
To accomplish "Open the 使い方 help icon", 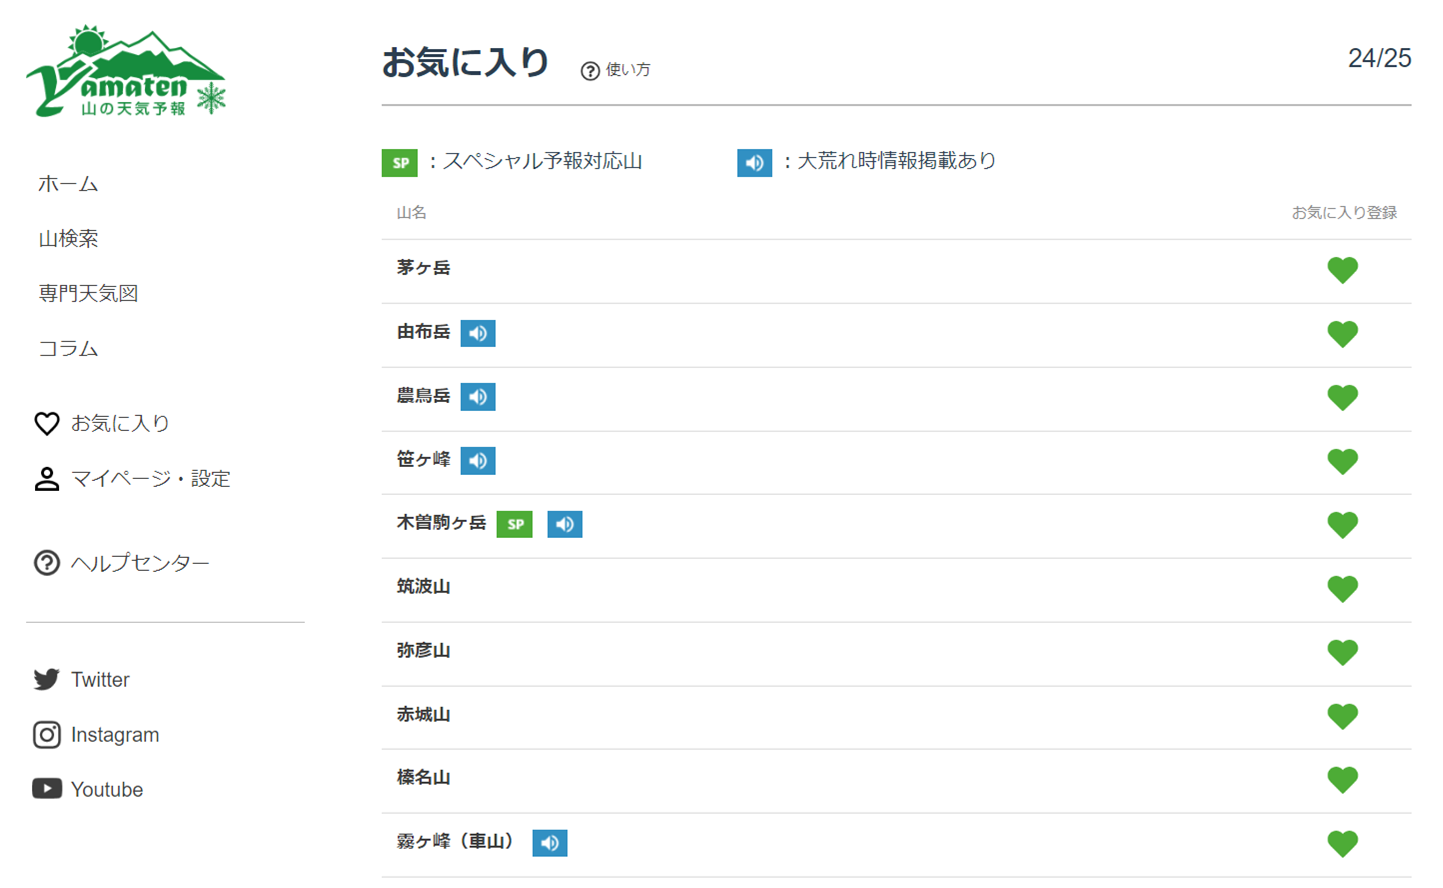I will pos(590,70).
